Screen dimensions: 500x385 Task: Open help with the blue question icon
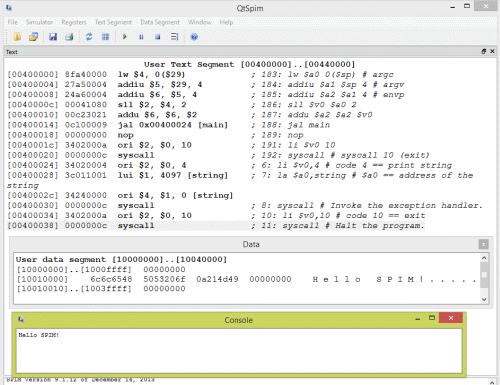[x=194, y=37]
